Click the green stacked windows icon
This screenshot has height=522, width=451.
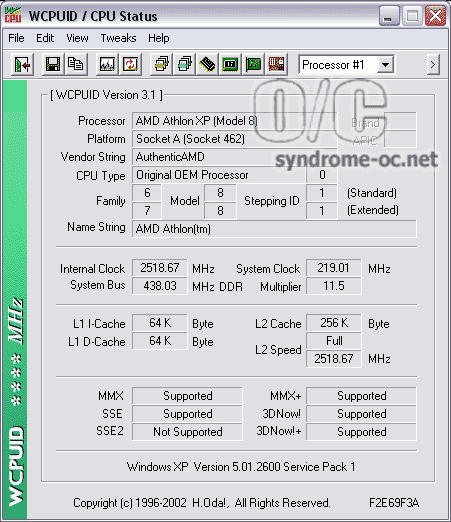coord(184,64)
